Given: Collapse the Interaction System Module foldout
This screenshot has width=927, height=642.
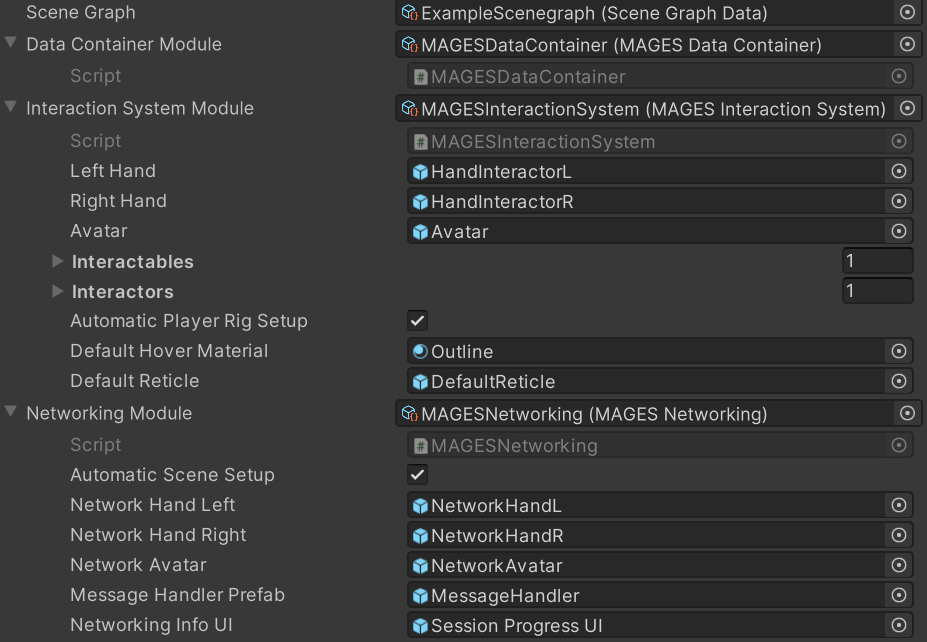Looking at the screenshot, I should click(x=11, y=106).
